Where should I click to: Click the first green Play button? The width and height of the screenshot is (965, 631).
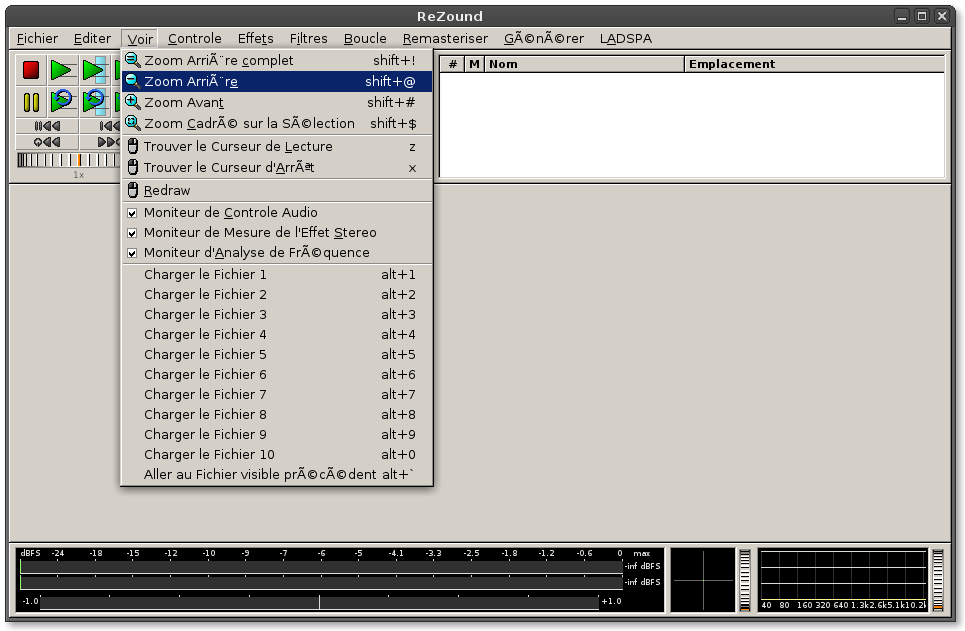[x=62, y=70]
